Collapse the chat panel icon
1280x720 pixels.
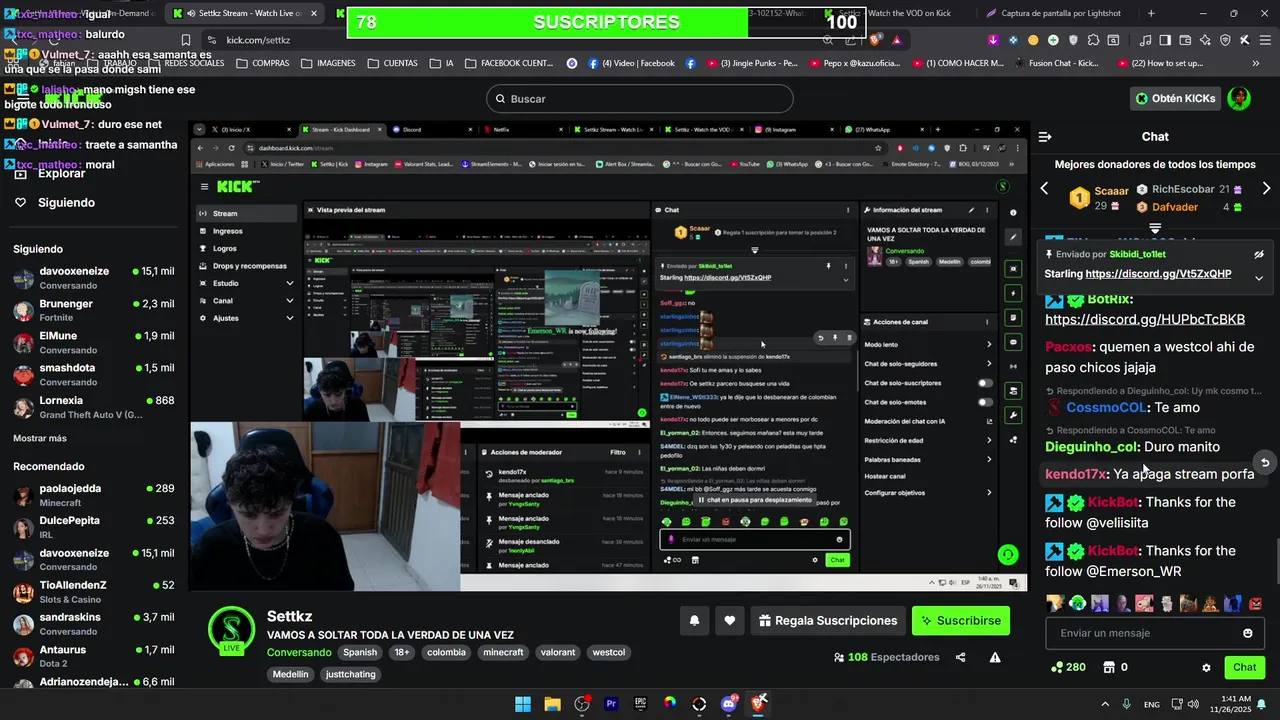pos(1045,137)
